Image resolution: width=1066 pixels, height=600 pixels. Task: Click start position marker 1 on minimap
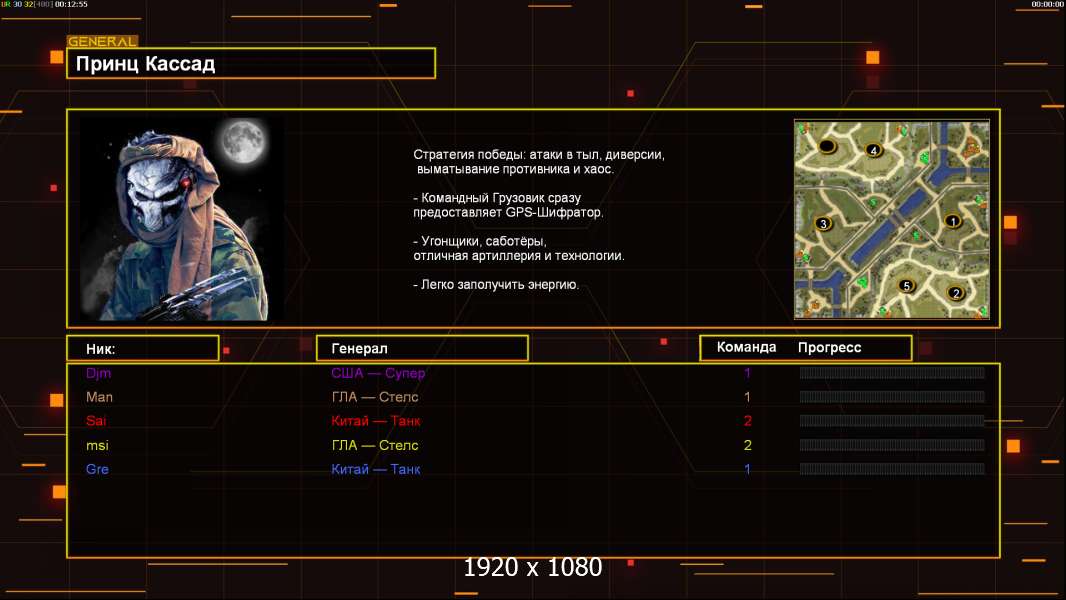point(952,221)
